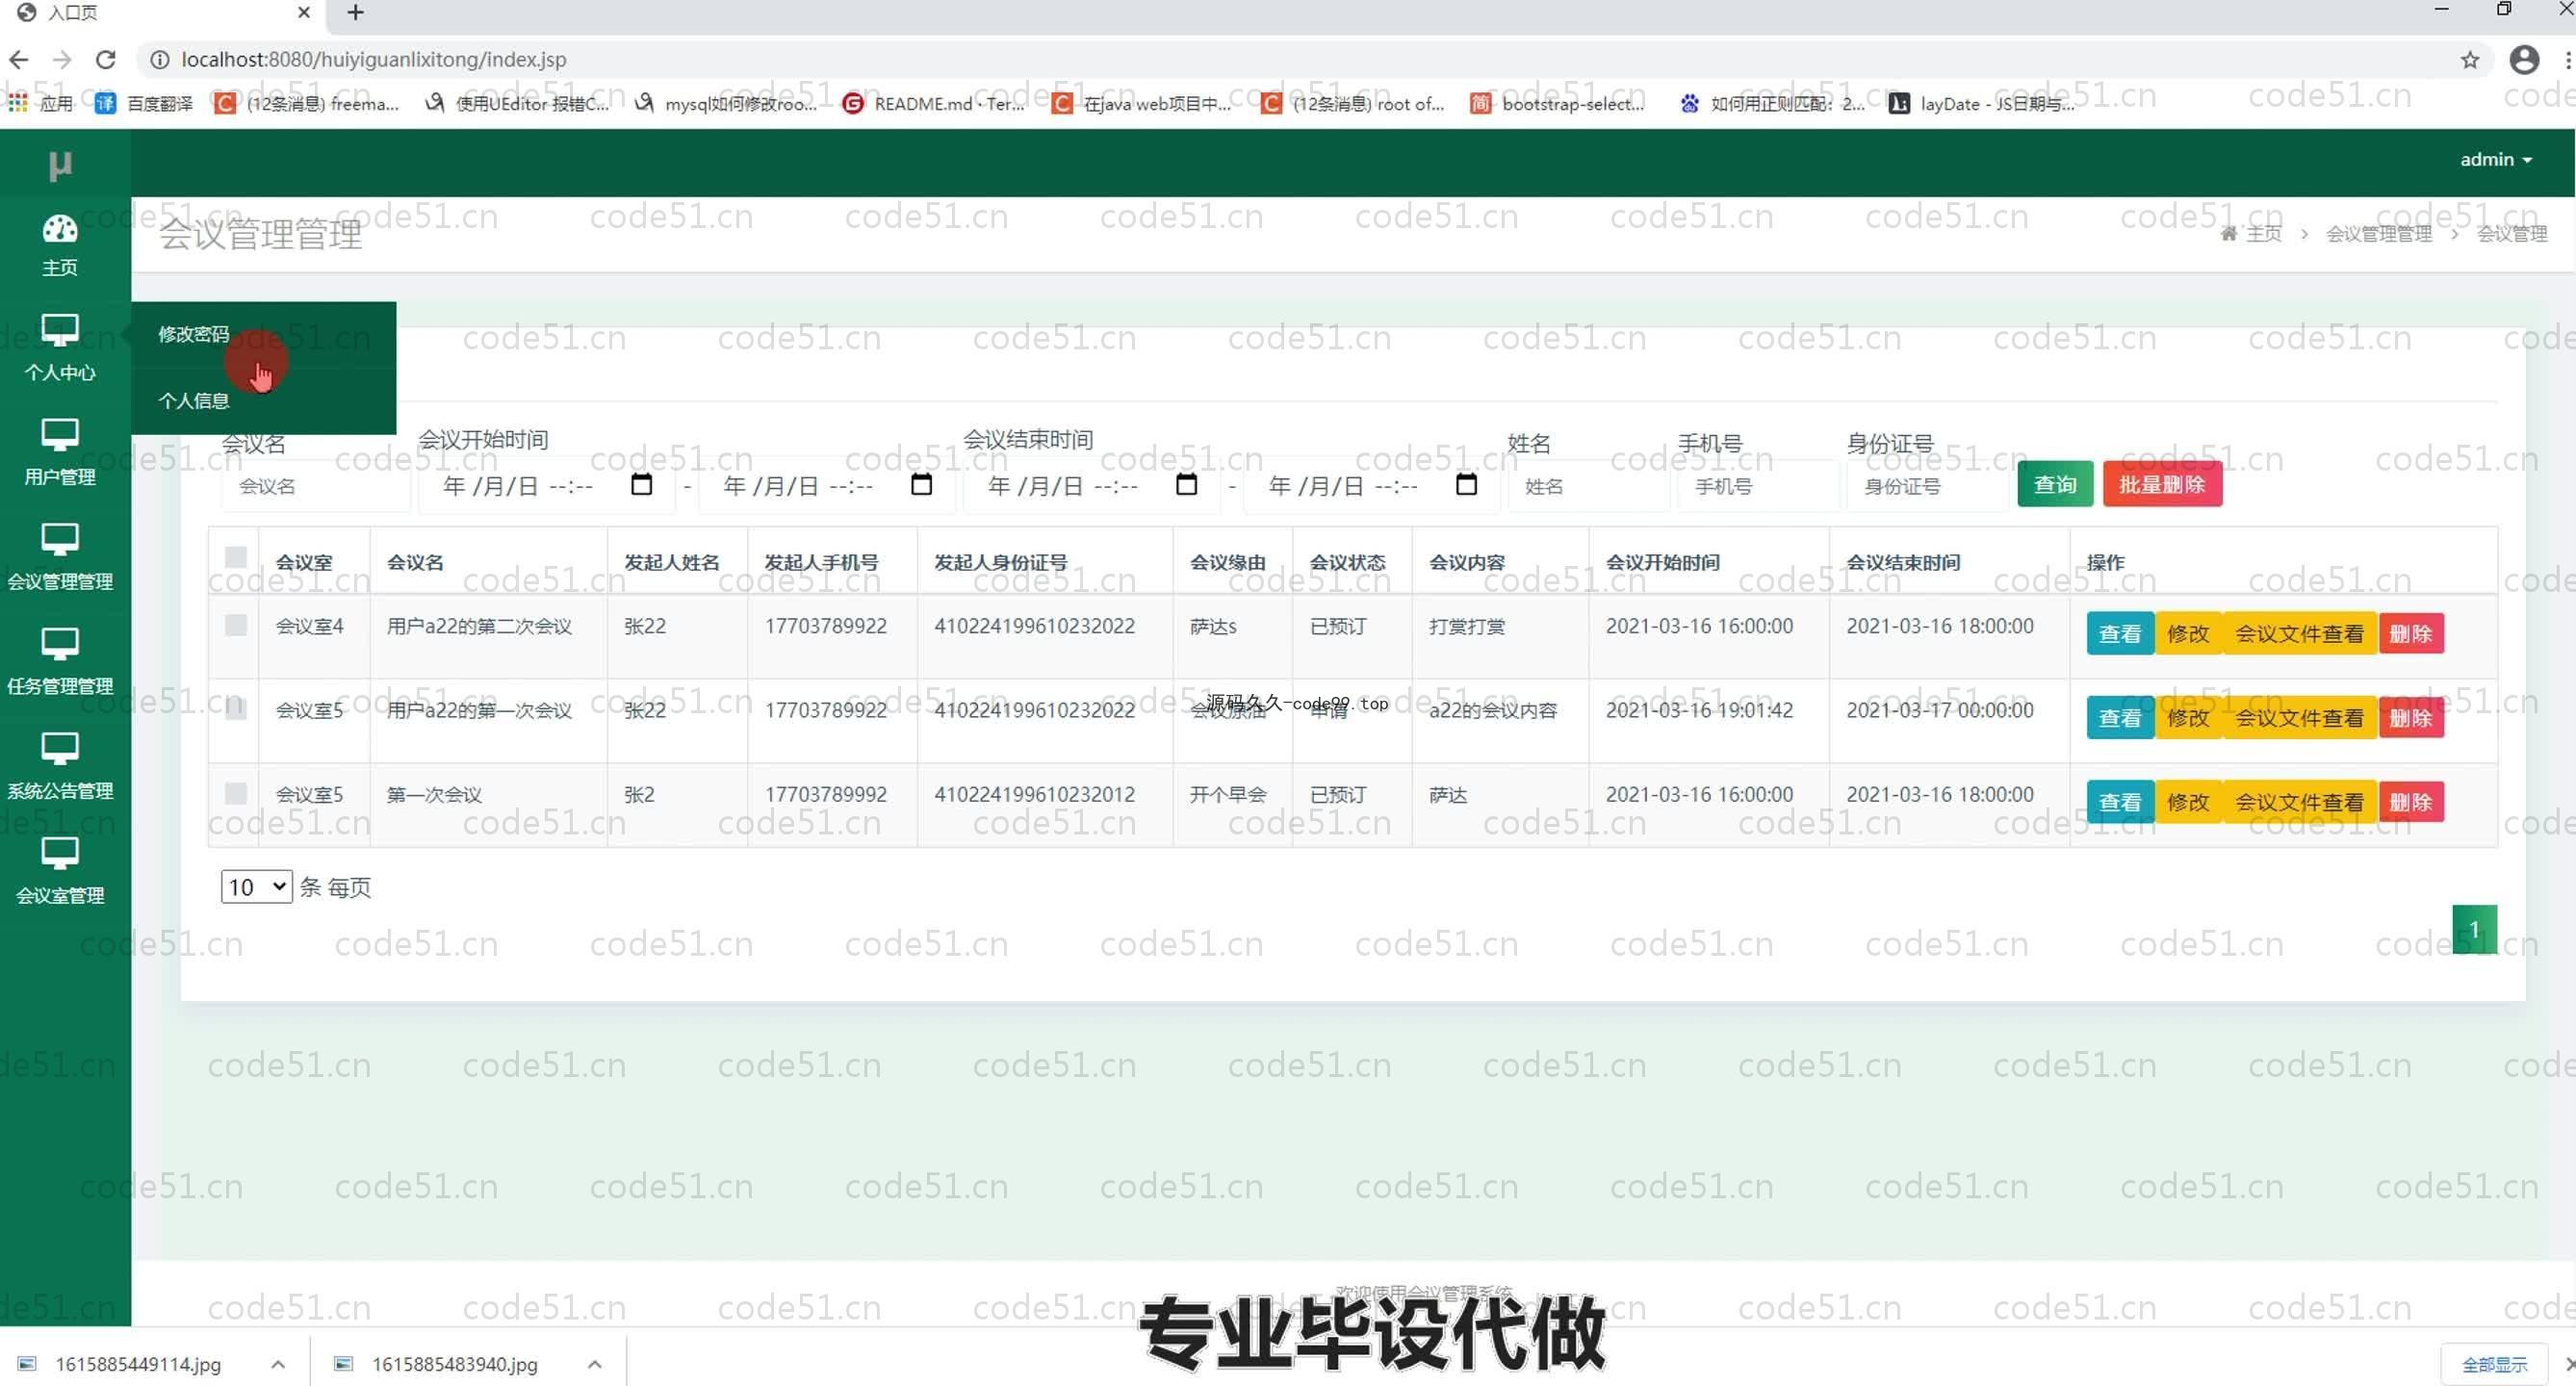Open 任务管理管理 sidebar icon
The image size is (2576, 1386).
pyautogui.click(x=59, y=644)
